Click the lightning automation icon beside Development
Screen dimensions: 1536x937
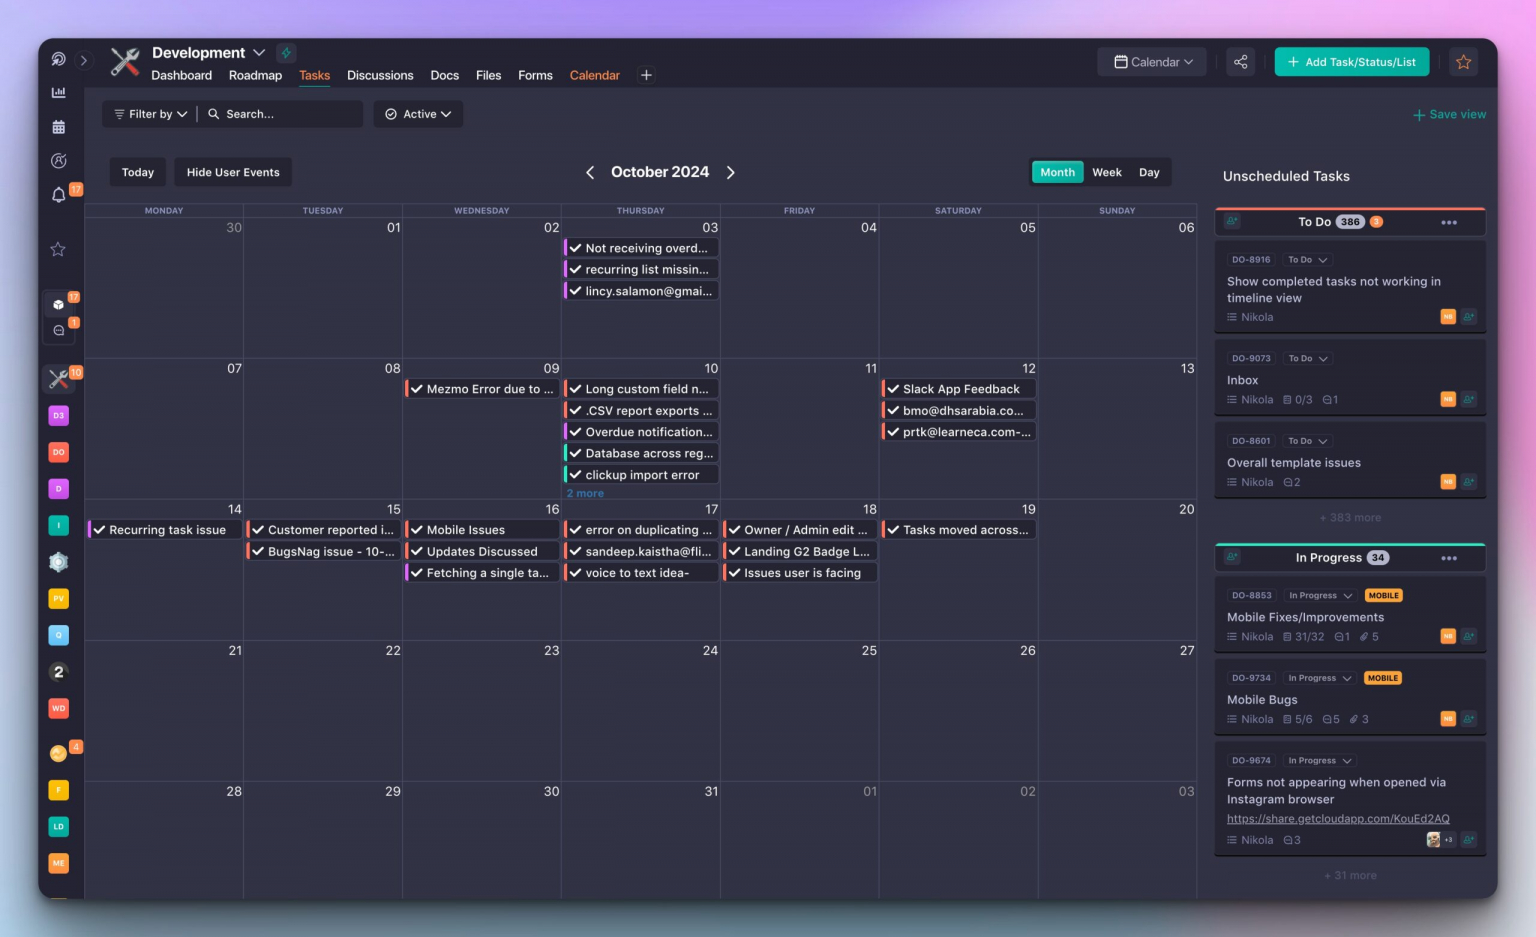click(x=286, y=53)
